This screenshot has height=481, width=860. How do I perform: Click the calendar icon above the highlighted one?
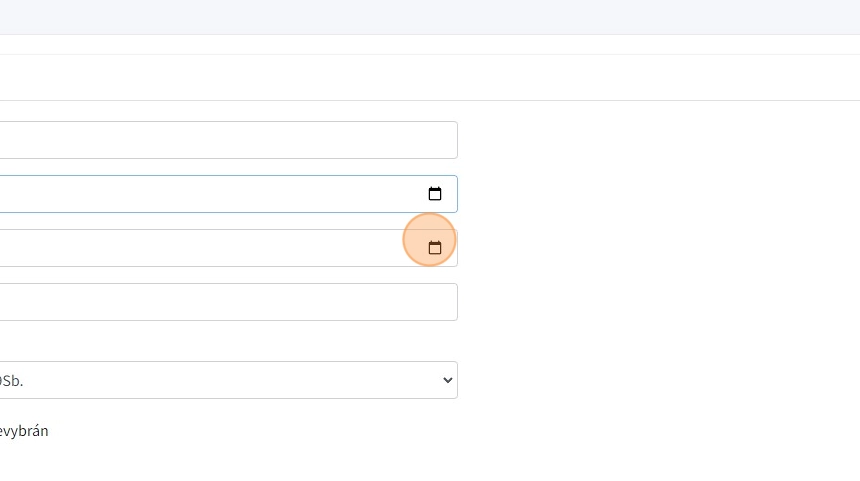435,194
